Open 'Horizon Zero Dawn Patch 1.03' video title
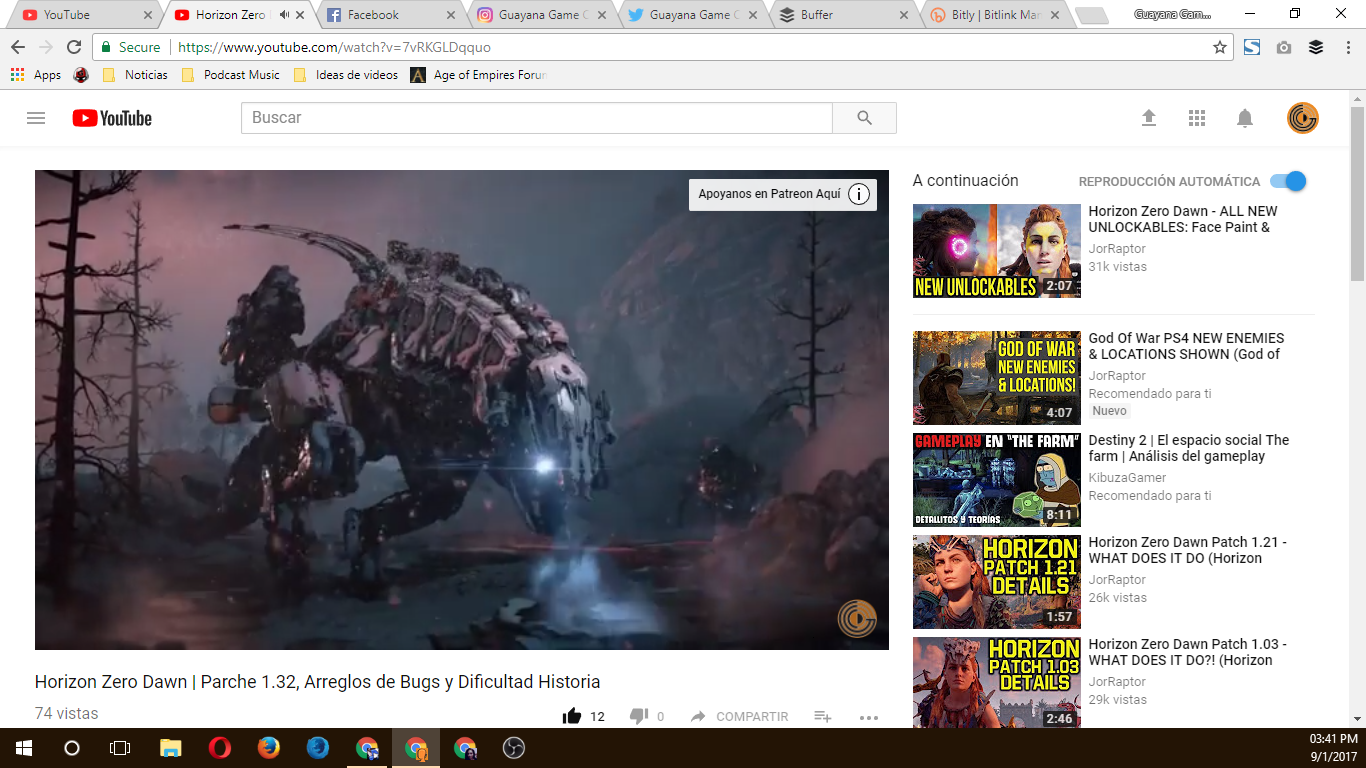Screen dimensions: 1366x768 click(x=1188, y=652)
